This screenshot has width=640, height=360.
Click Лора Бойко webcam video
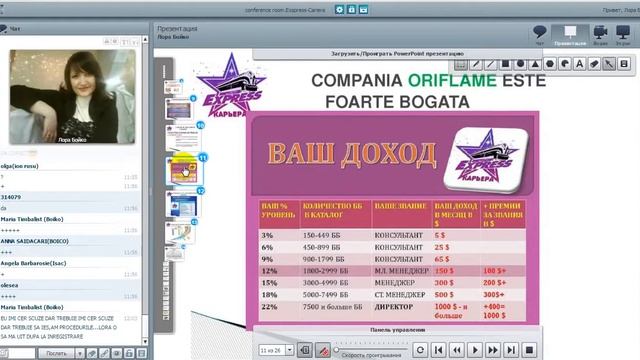72,97
